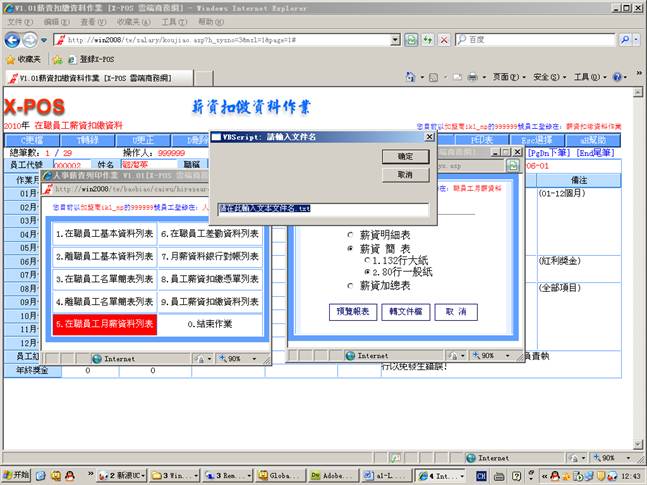Select the 薪資加總表 radio option
The height and width of the screenshot is (485, 647).
tap(349, 286)
